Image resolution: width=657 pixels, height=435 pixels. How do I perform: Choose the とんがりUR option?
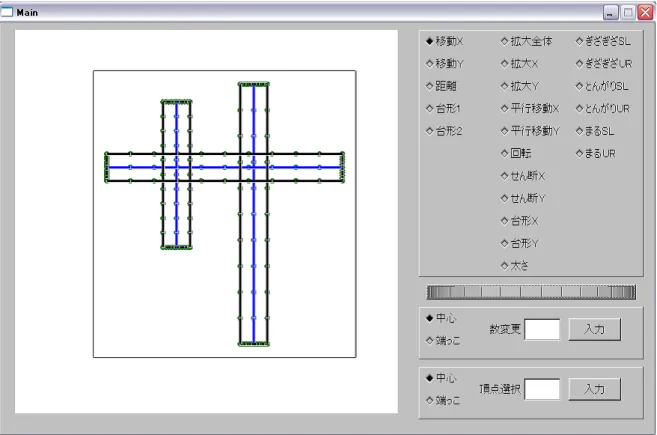pos(603,109)
